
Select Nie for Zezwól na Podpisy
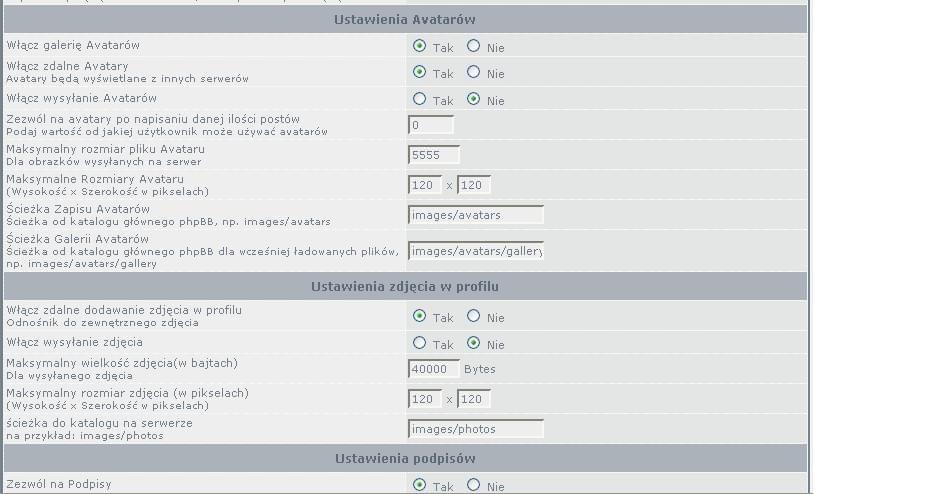474,484
